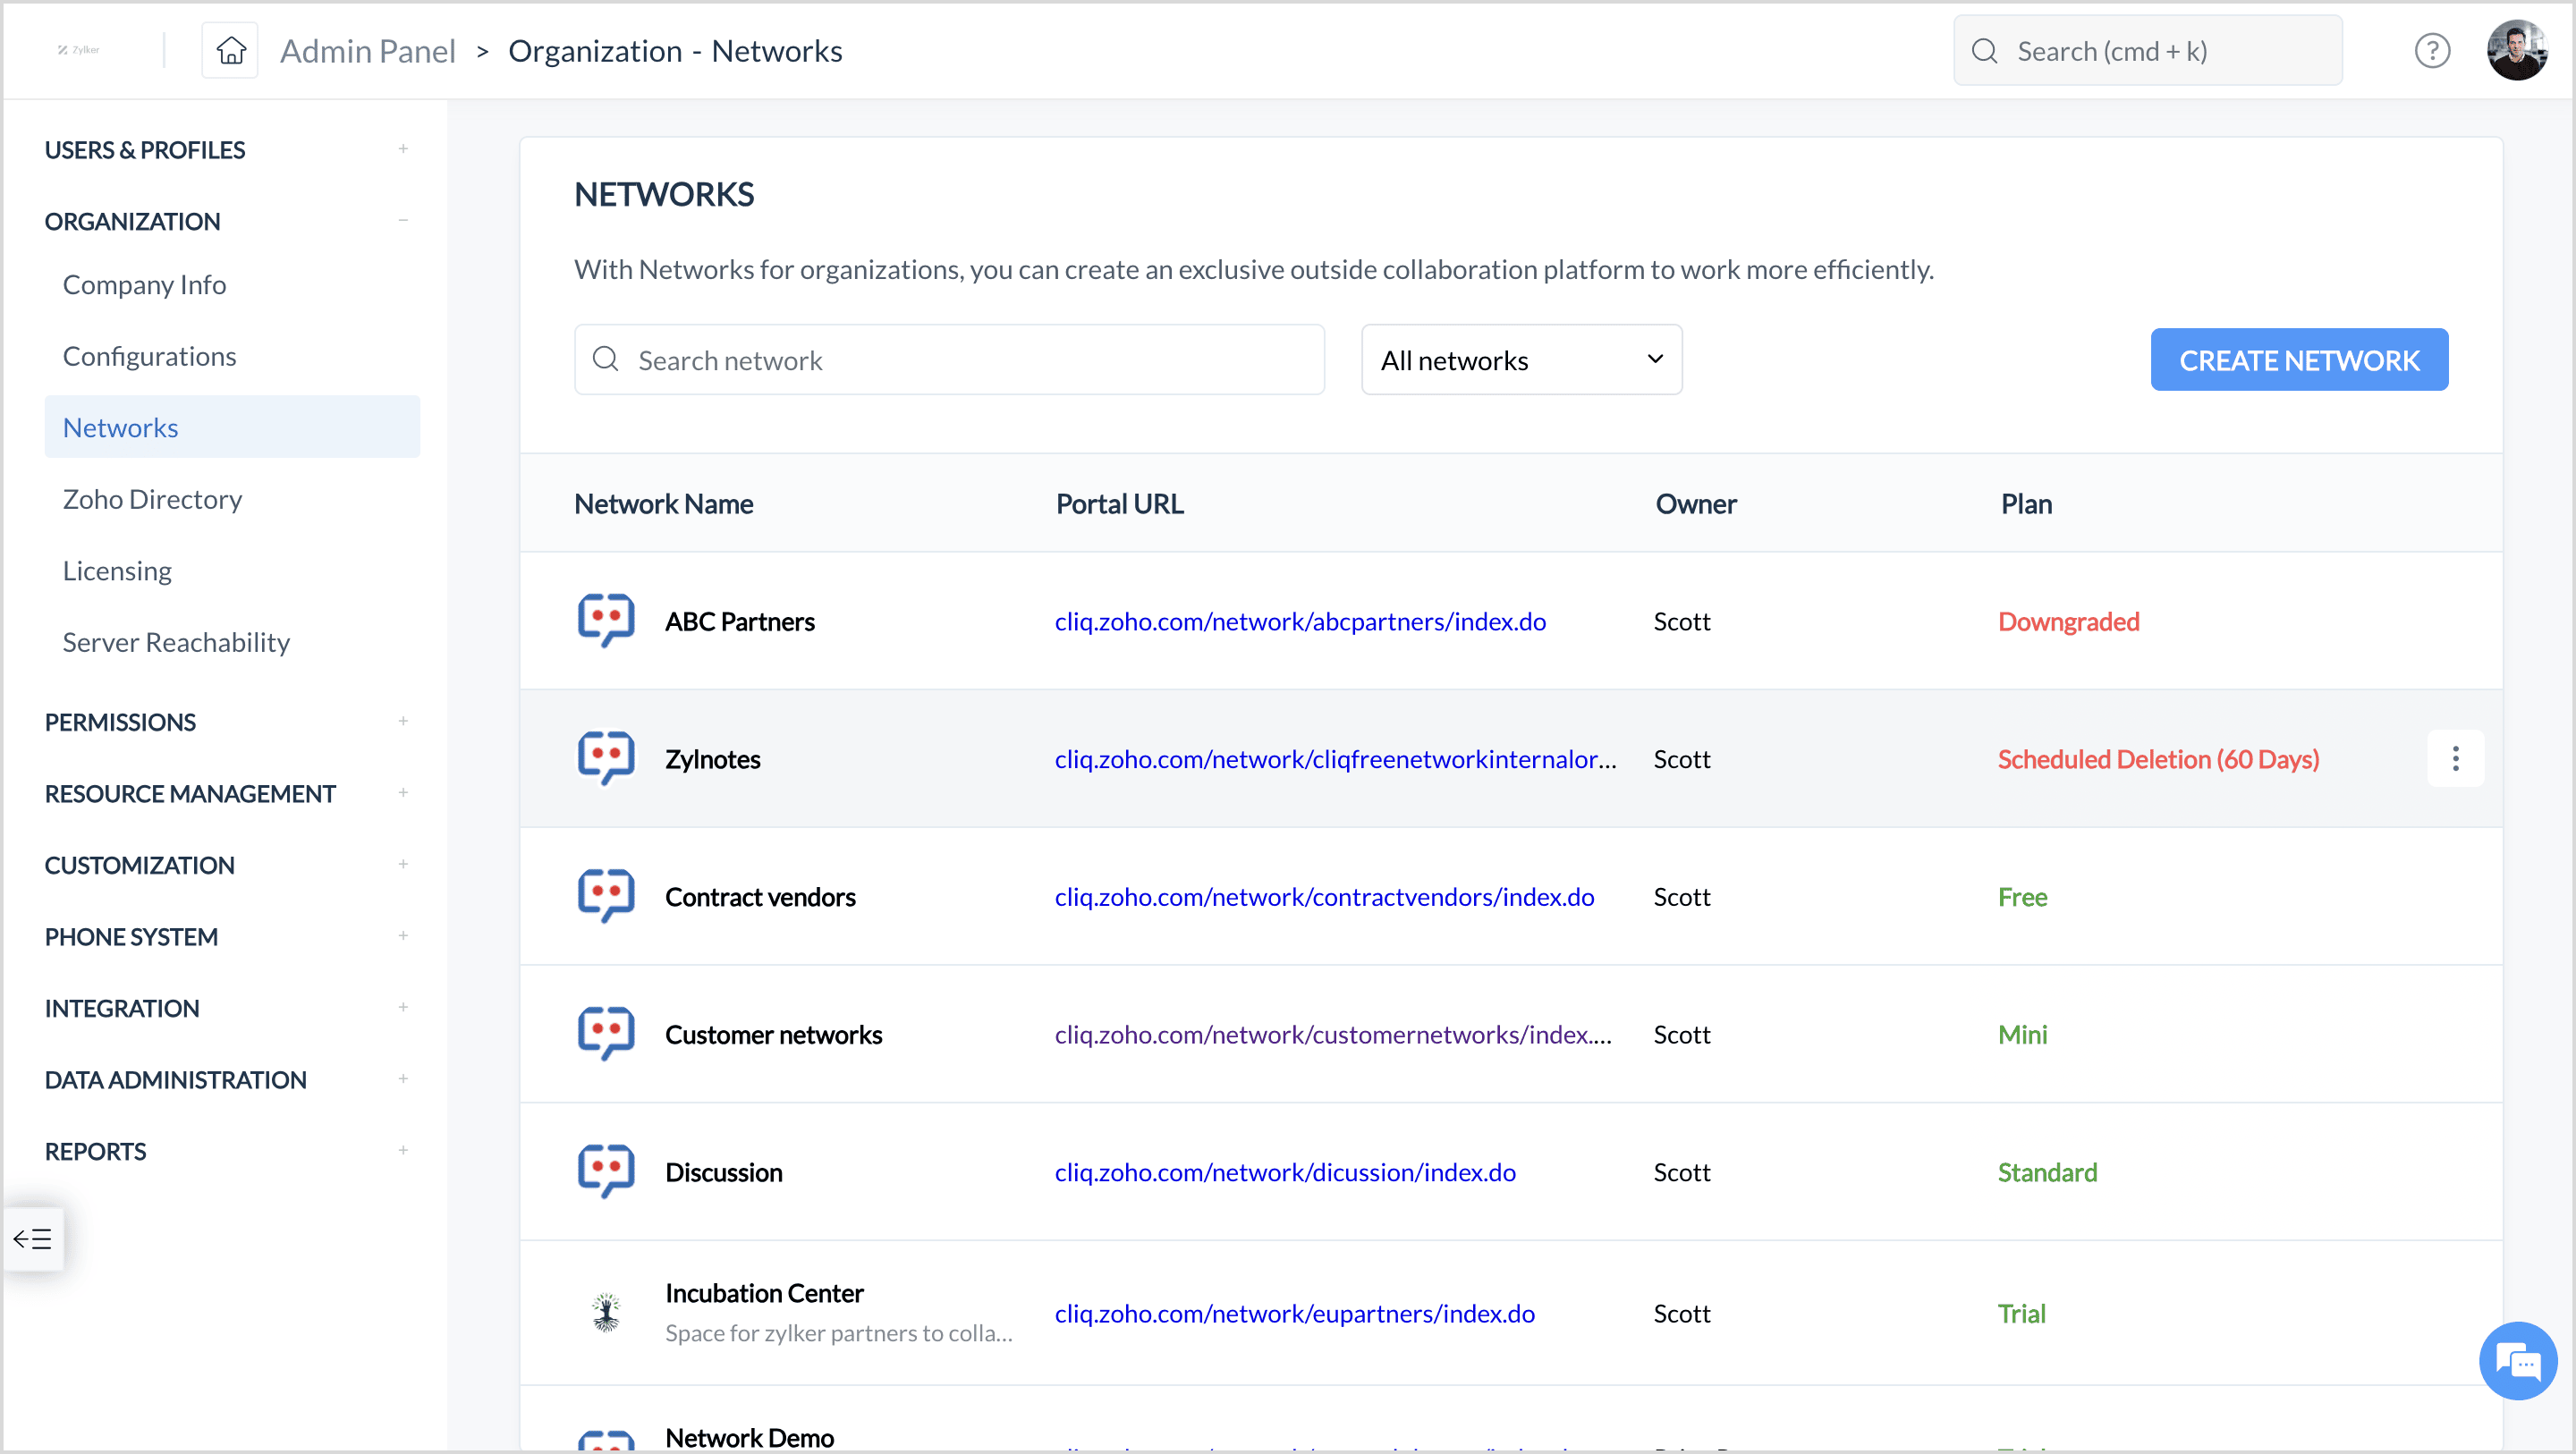The height and width of the screenshot is (1454, 2576).
Task: Focus the Search network input field
Action: [x=949, y=359]
